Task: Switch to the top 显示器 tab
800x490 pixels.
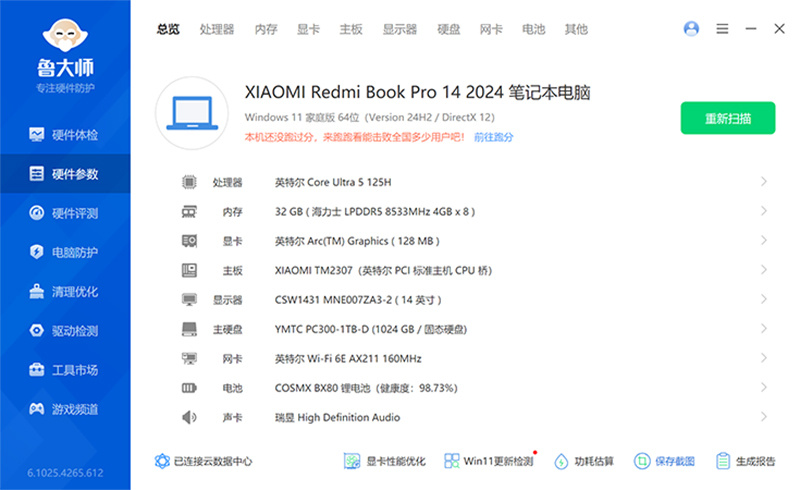Action: coord(400,29)
